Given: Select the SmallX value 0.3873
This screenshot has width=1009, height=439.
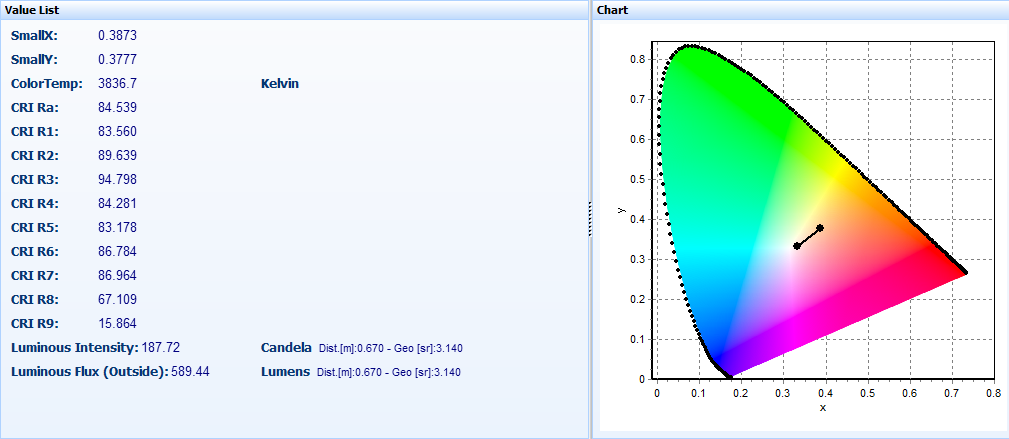Looking at the screenshot, I should (x=118, y=35).
